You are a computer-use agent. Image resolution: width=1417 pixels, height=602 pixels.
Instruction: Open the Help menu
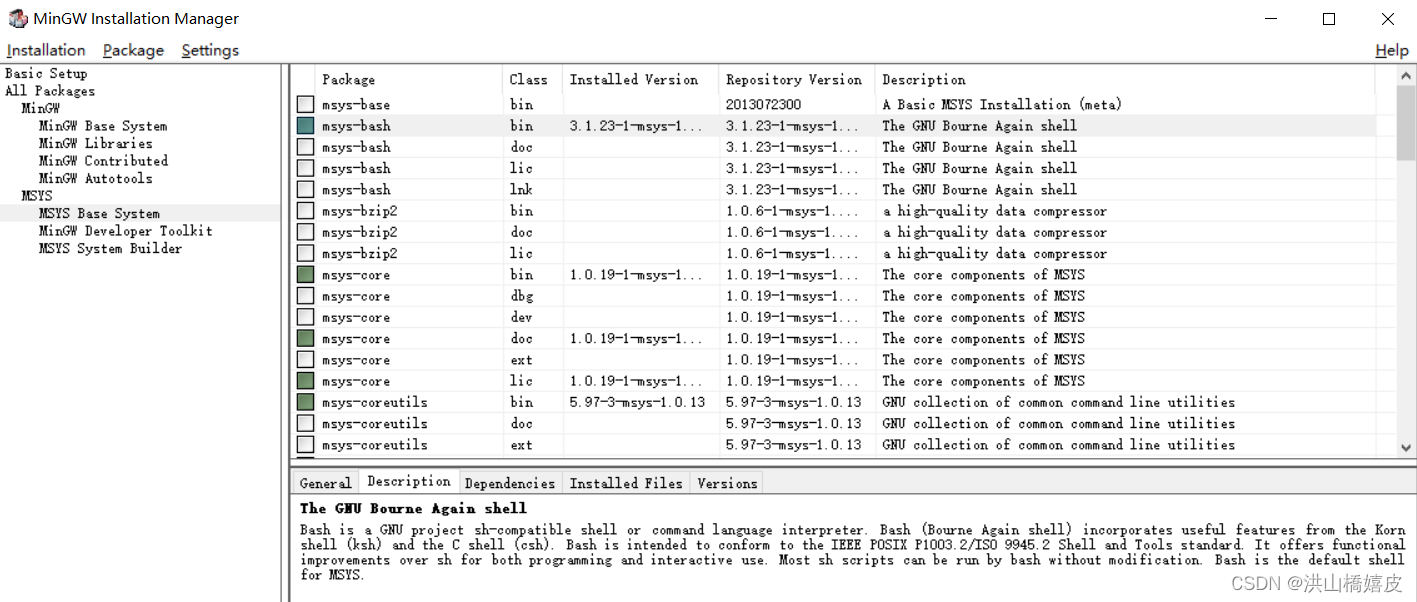click(1392, 50)
